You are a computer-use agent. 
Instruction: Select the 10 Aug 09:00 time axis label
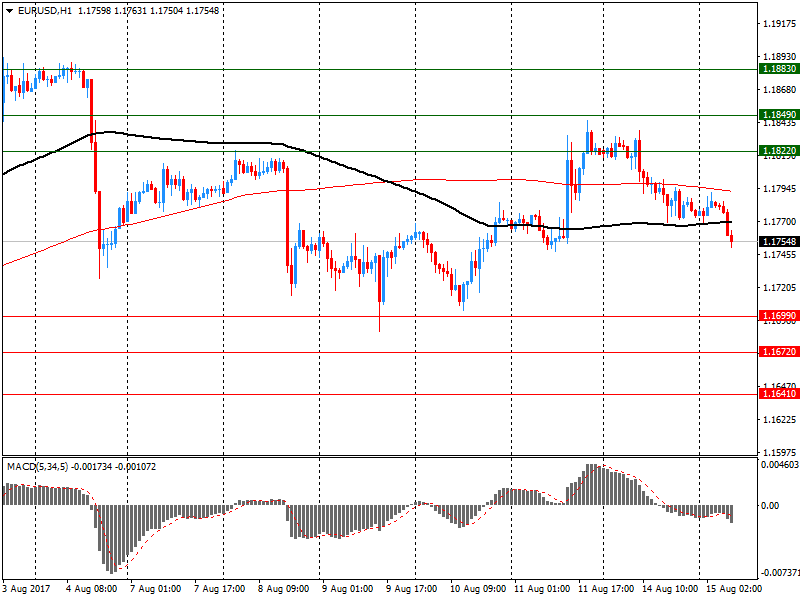tap(478, 589)
